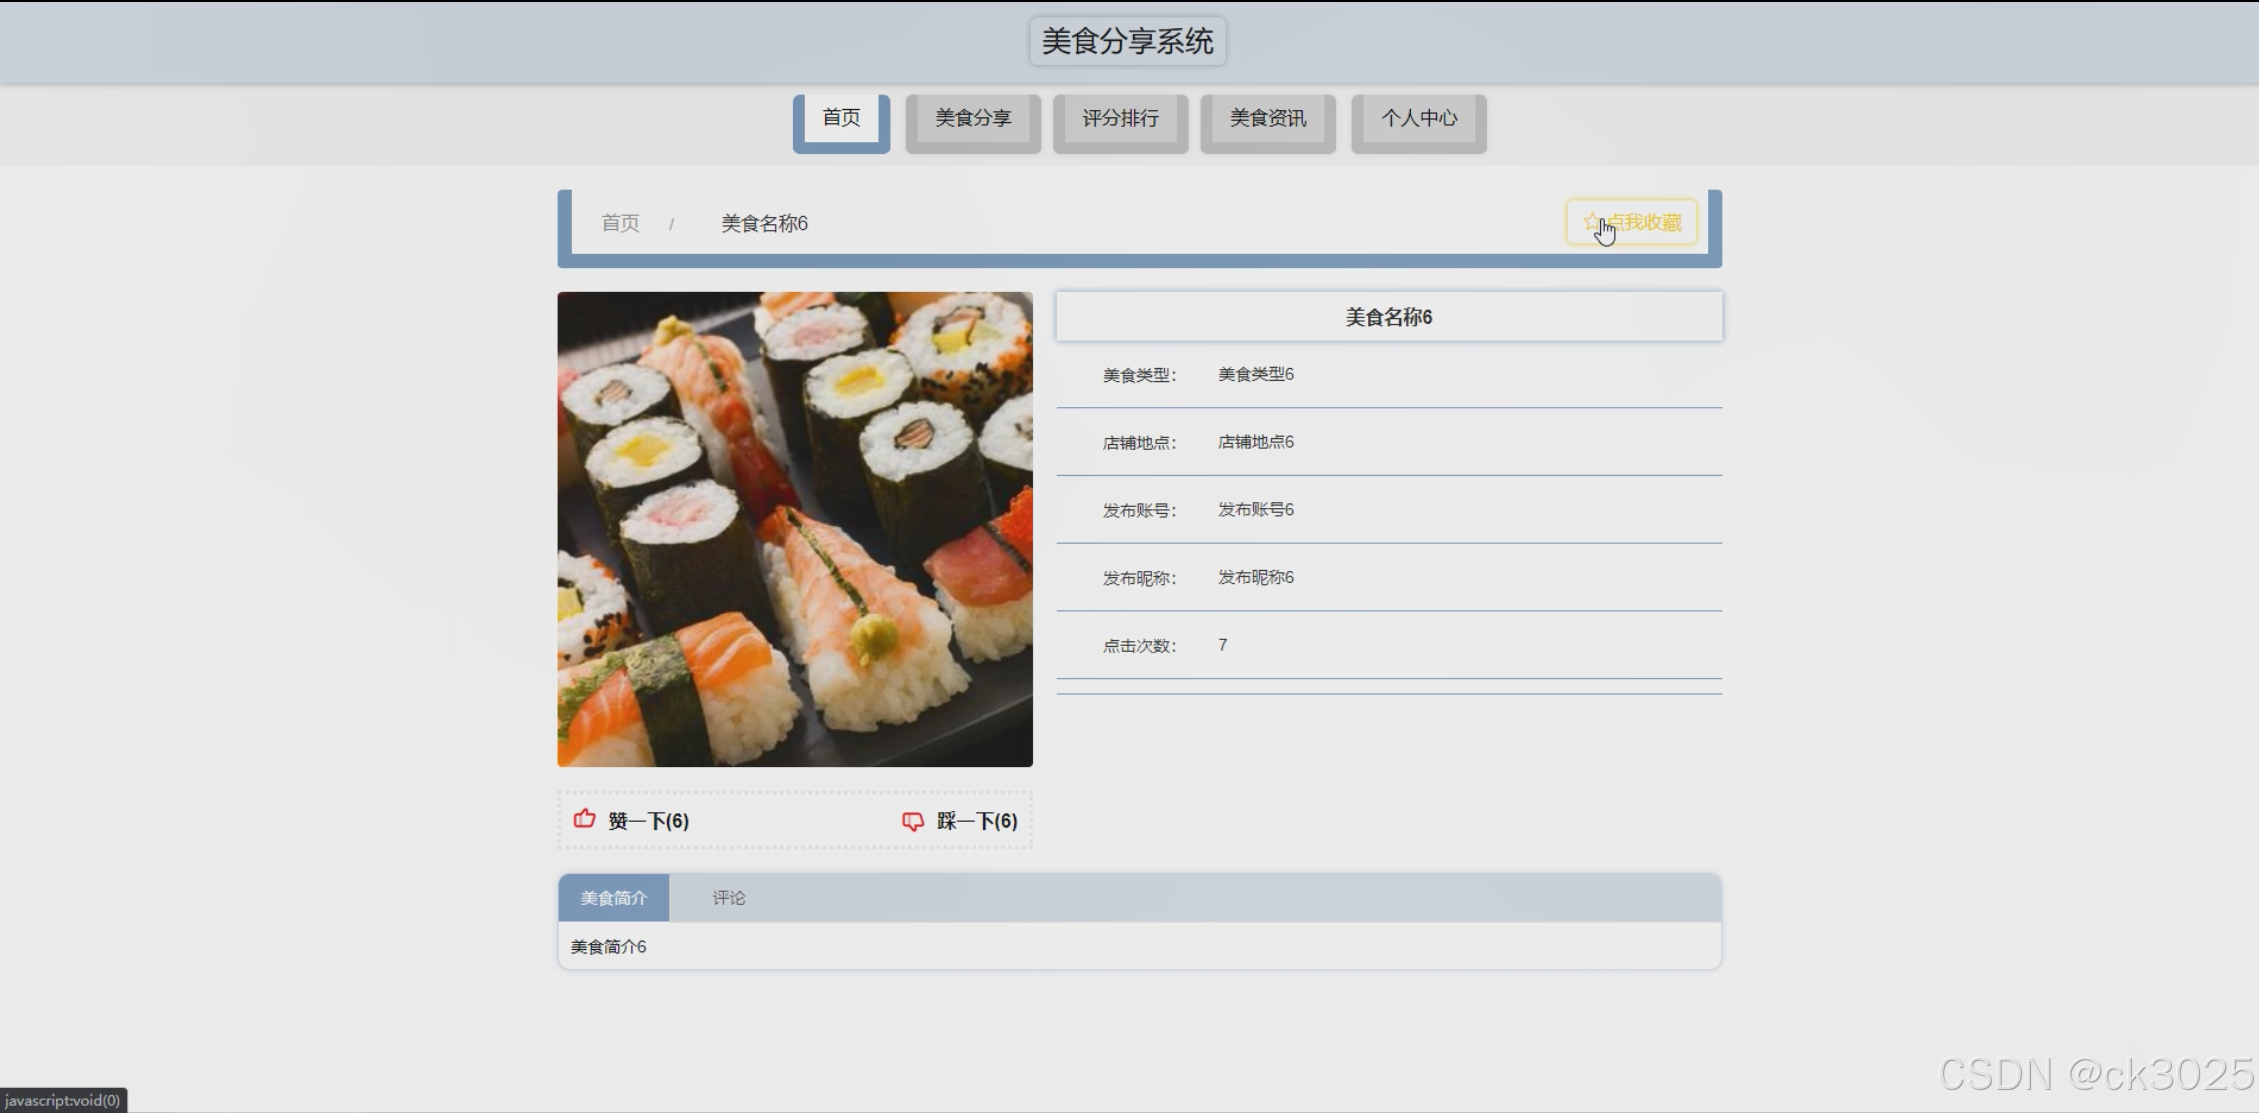This screenshot has width=2259, height=1113.
Task: Open the 美食资讯 navigation tab
Action: [1268, 118]
